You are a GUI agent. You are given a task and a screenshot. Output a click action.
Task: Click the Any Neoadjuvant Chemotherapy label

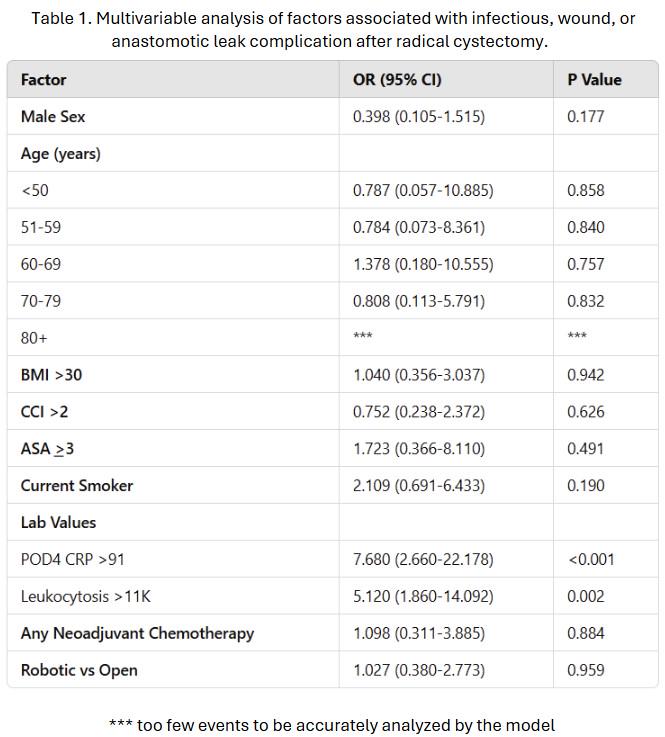pos(137,633)
